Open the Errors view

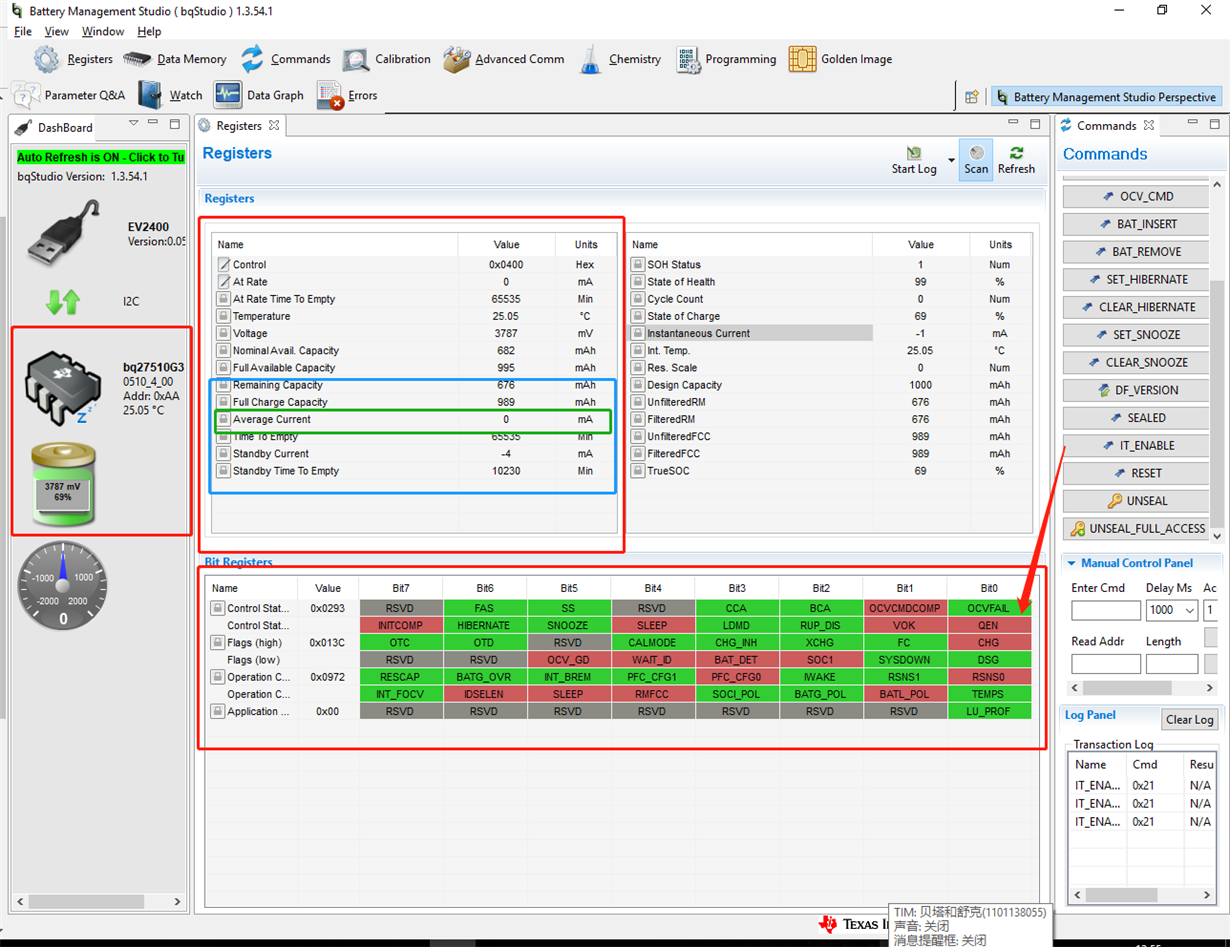coord(347,95)
